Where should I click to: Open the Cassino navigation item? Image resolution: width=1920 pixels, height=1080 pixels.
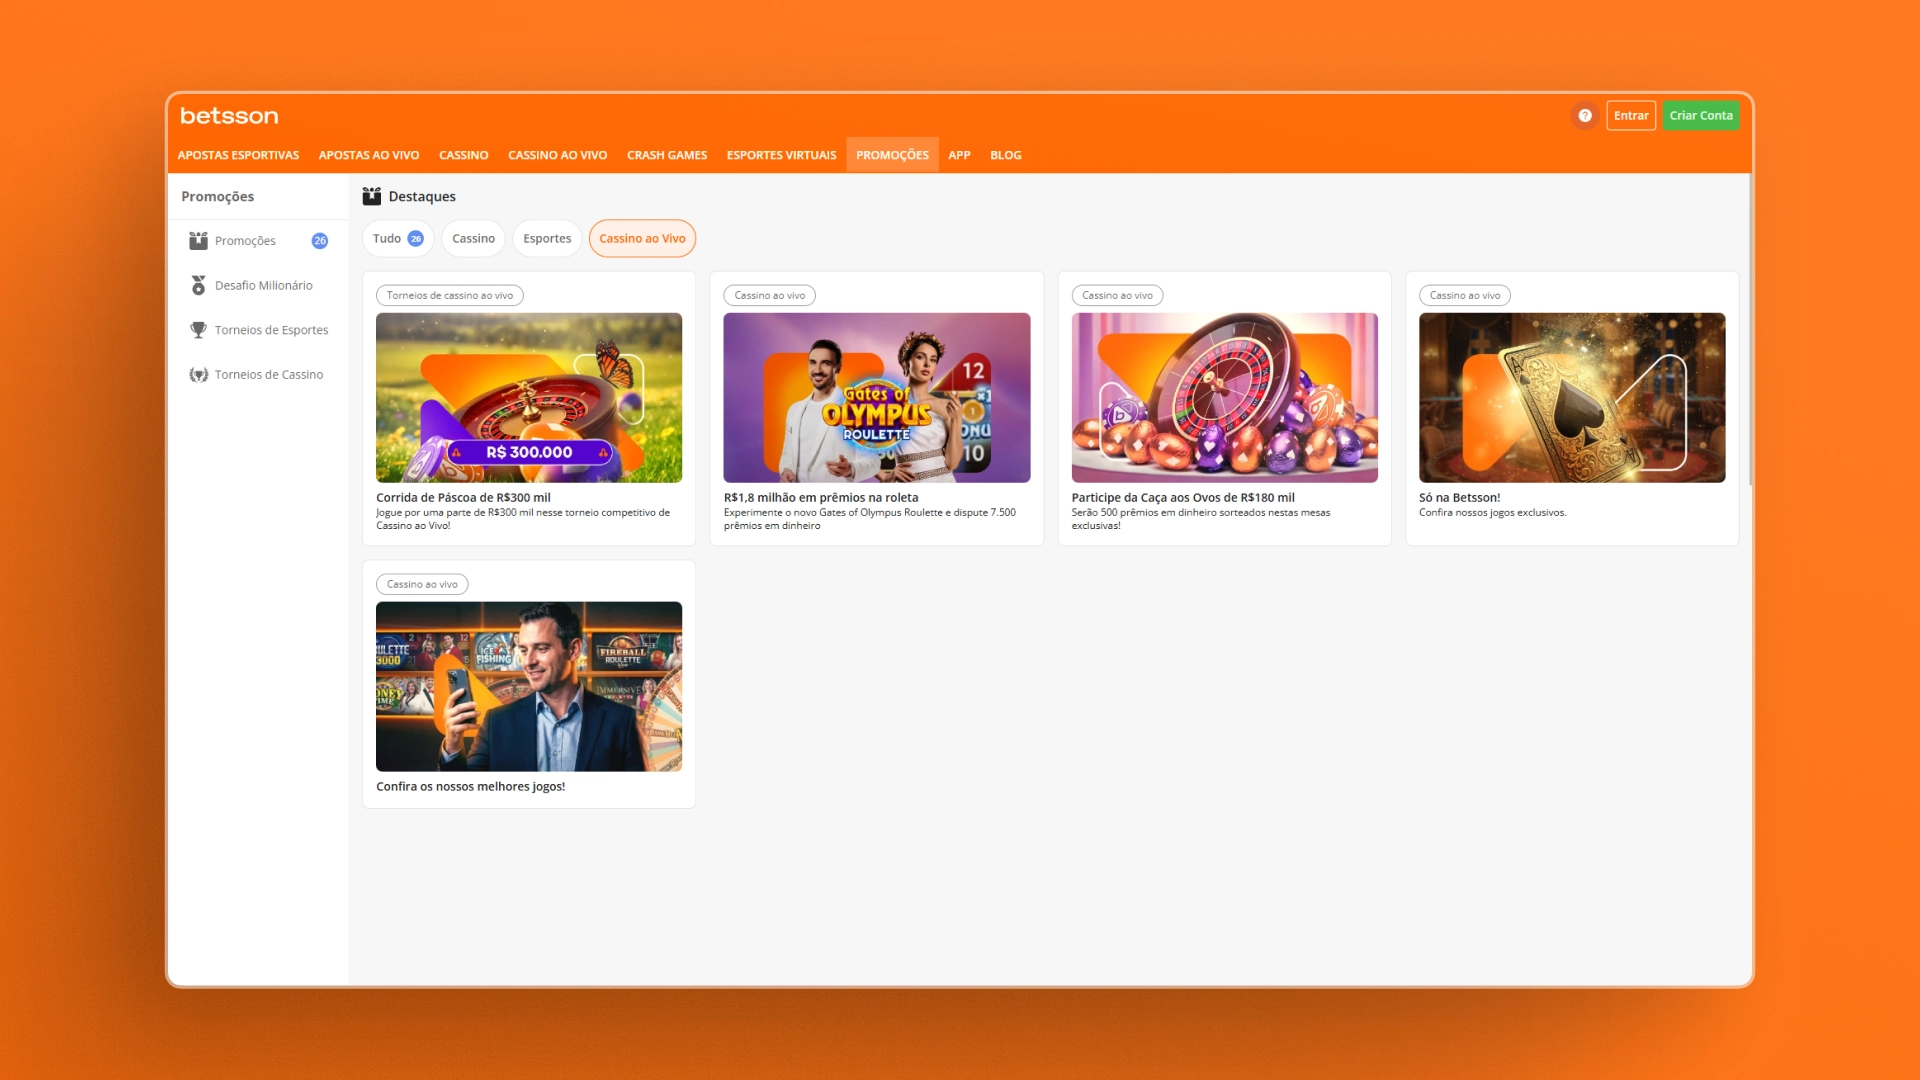[x=464, y=155]
